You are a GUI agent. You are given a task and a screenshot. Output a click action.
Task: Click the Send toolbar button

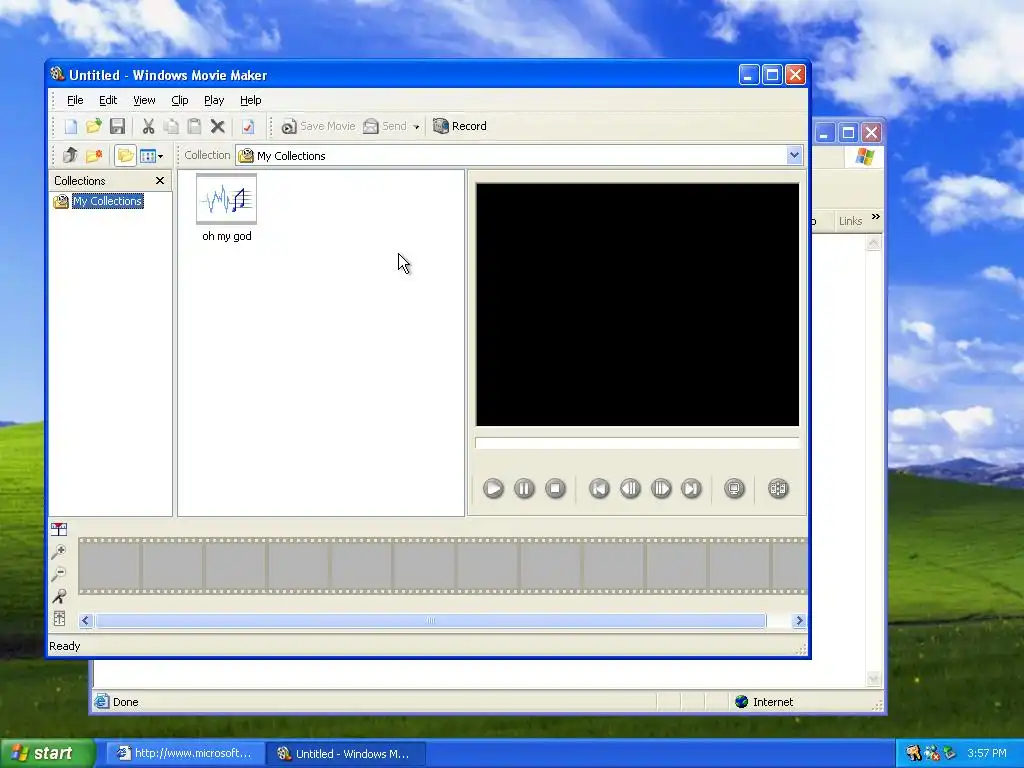(385, 126)
